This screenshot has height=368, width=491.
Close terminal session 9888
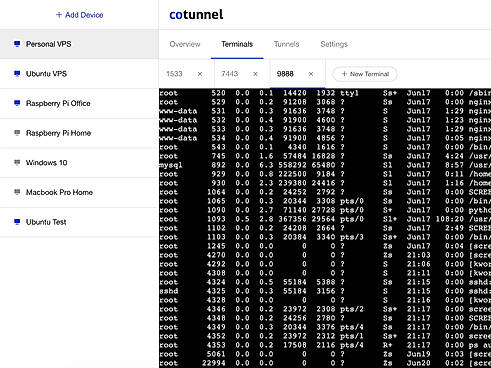(x=311, y=74)
